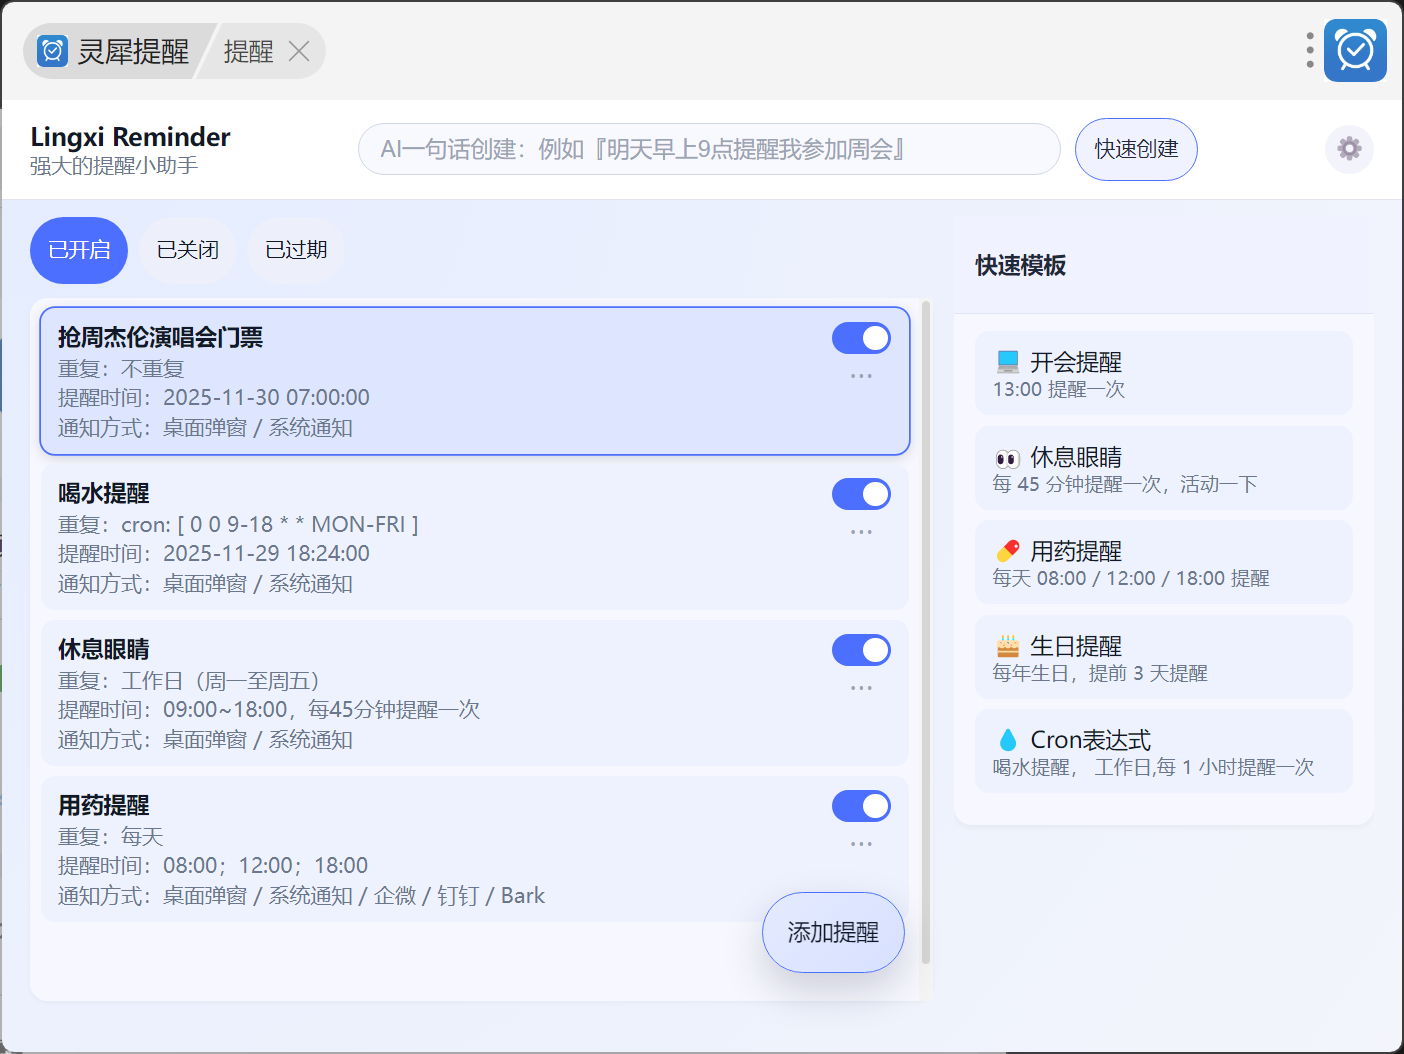
Task: Click the eyes icon of 休息眼睛 template
Action: (1007, 458)
